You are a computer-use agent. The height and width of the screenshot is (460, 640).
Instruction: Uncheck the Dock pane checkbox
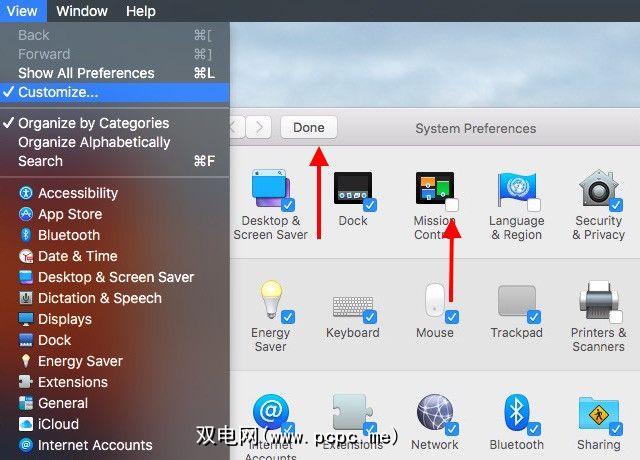coord(370,204)
